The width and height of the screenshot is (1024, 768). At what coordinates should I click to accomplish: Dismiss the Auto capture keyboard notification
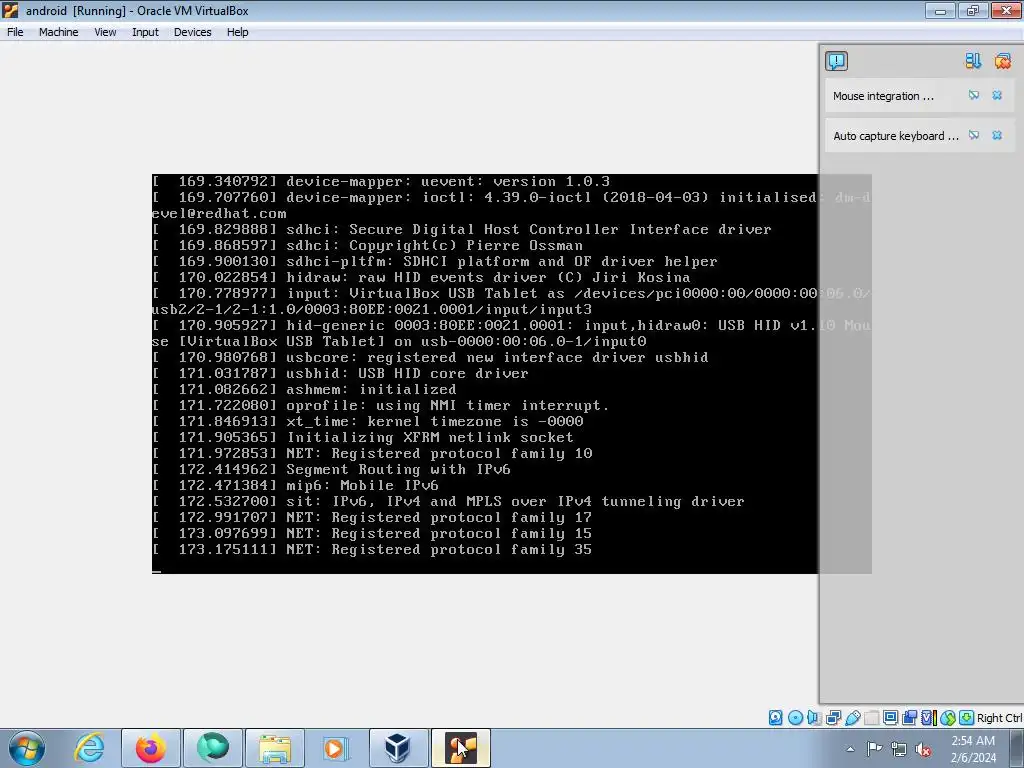(x=997, y=135)
